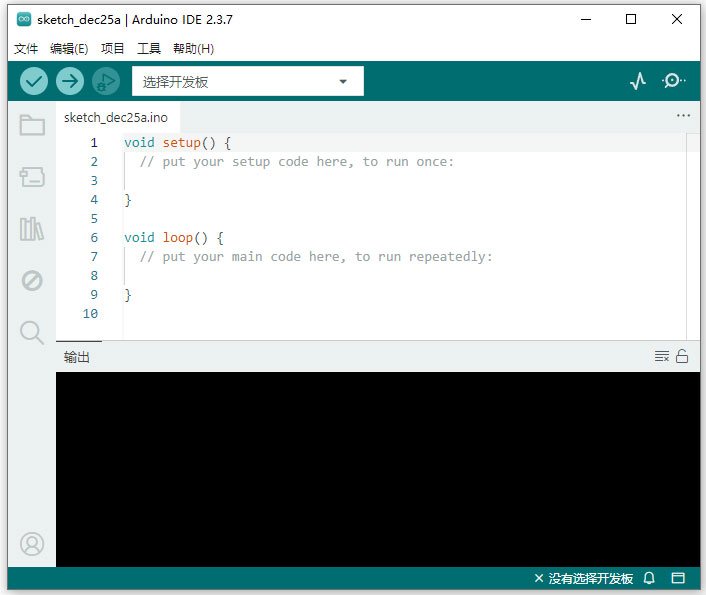Viewport: 706px width, 595px height.
Task: Click the loop function name
Action: pos(178,238)
